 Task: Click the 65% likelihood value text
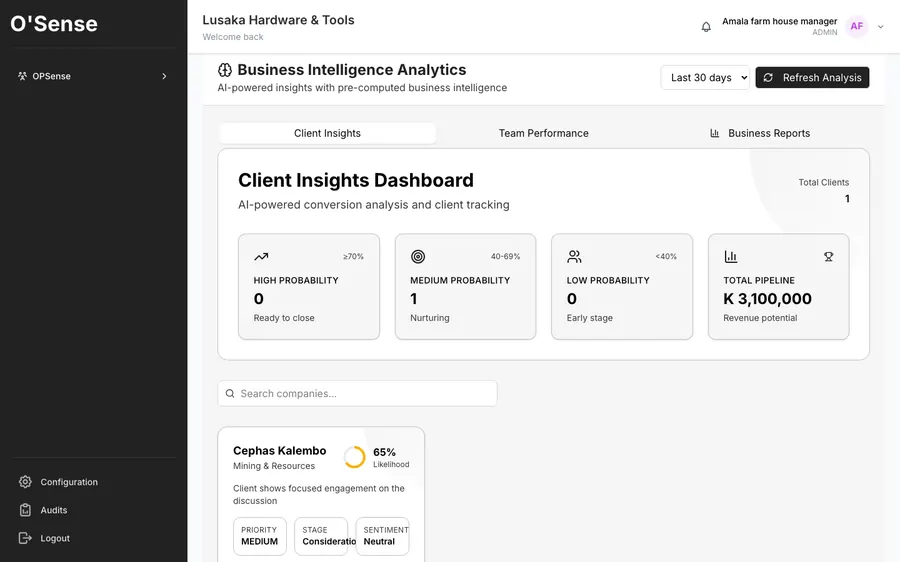[384, 452]
